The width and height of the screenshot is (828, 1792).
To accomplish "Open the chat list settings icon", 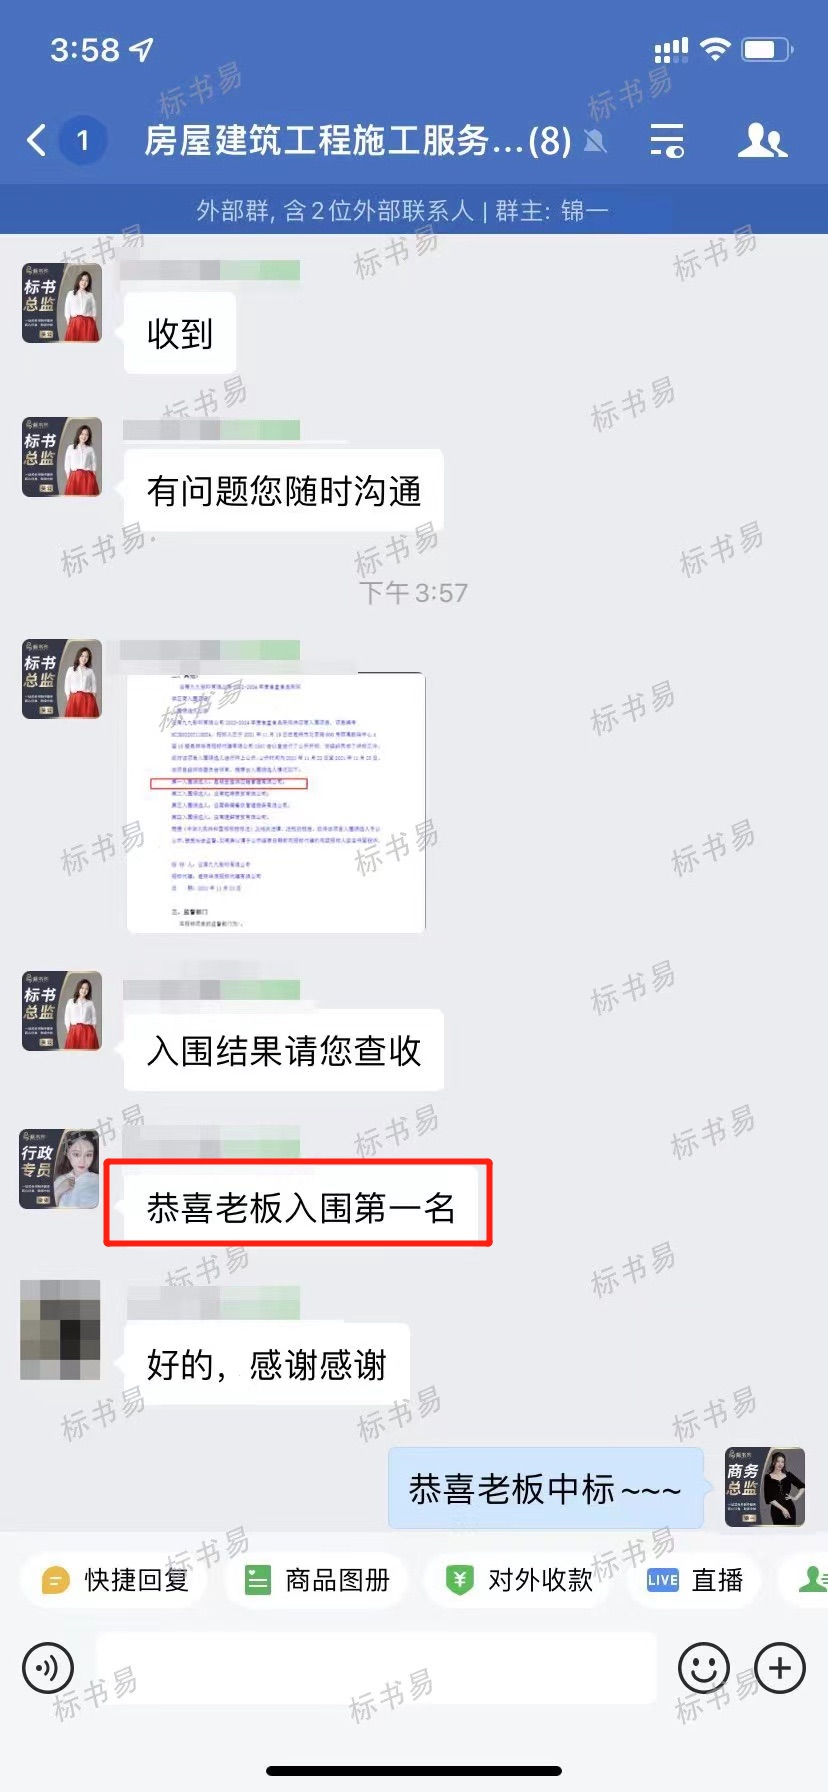I will [667, 140].
